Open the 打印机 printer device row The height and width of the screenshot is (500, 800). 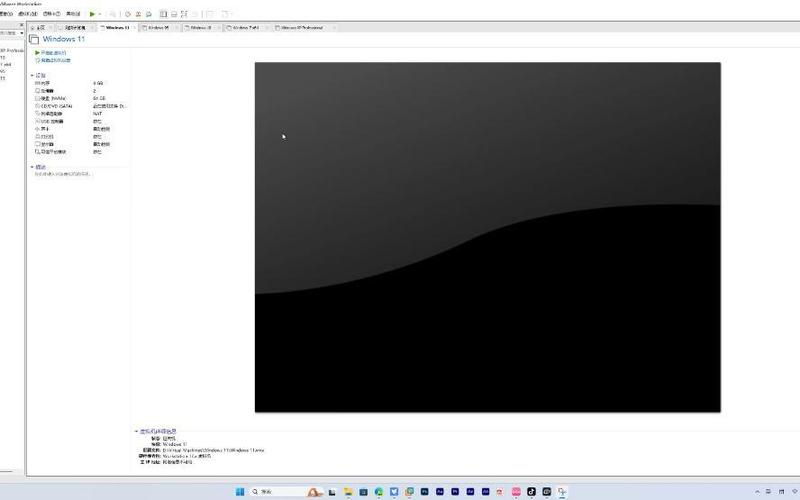pos(79,137)
